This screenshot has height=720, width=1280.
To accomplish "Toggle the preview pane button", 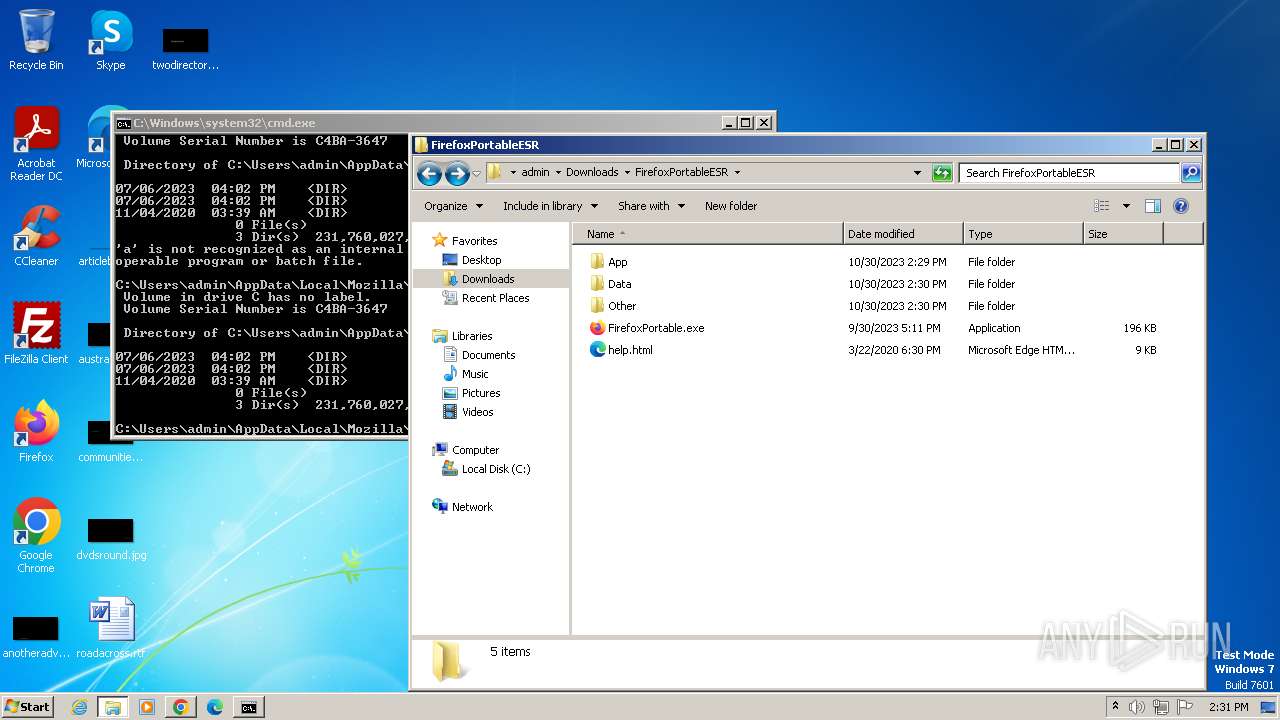I will (1153, 206).
